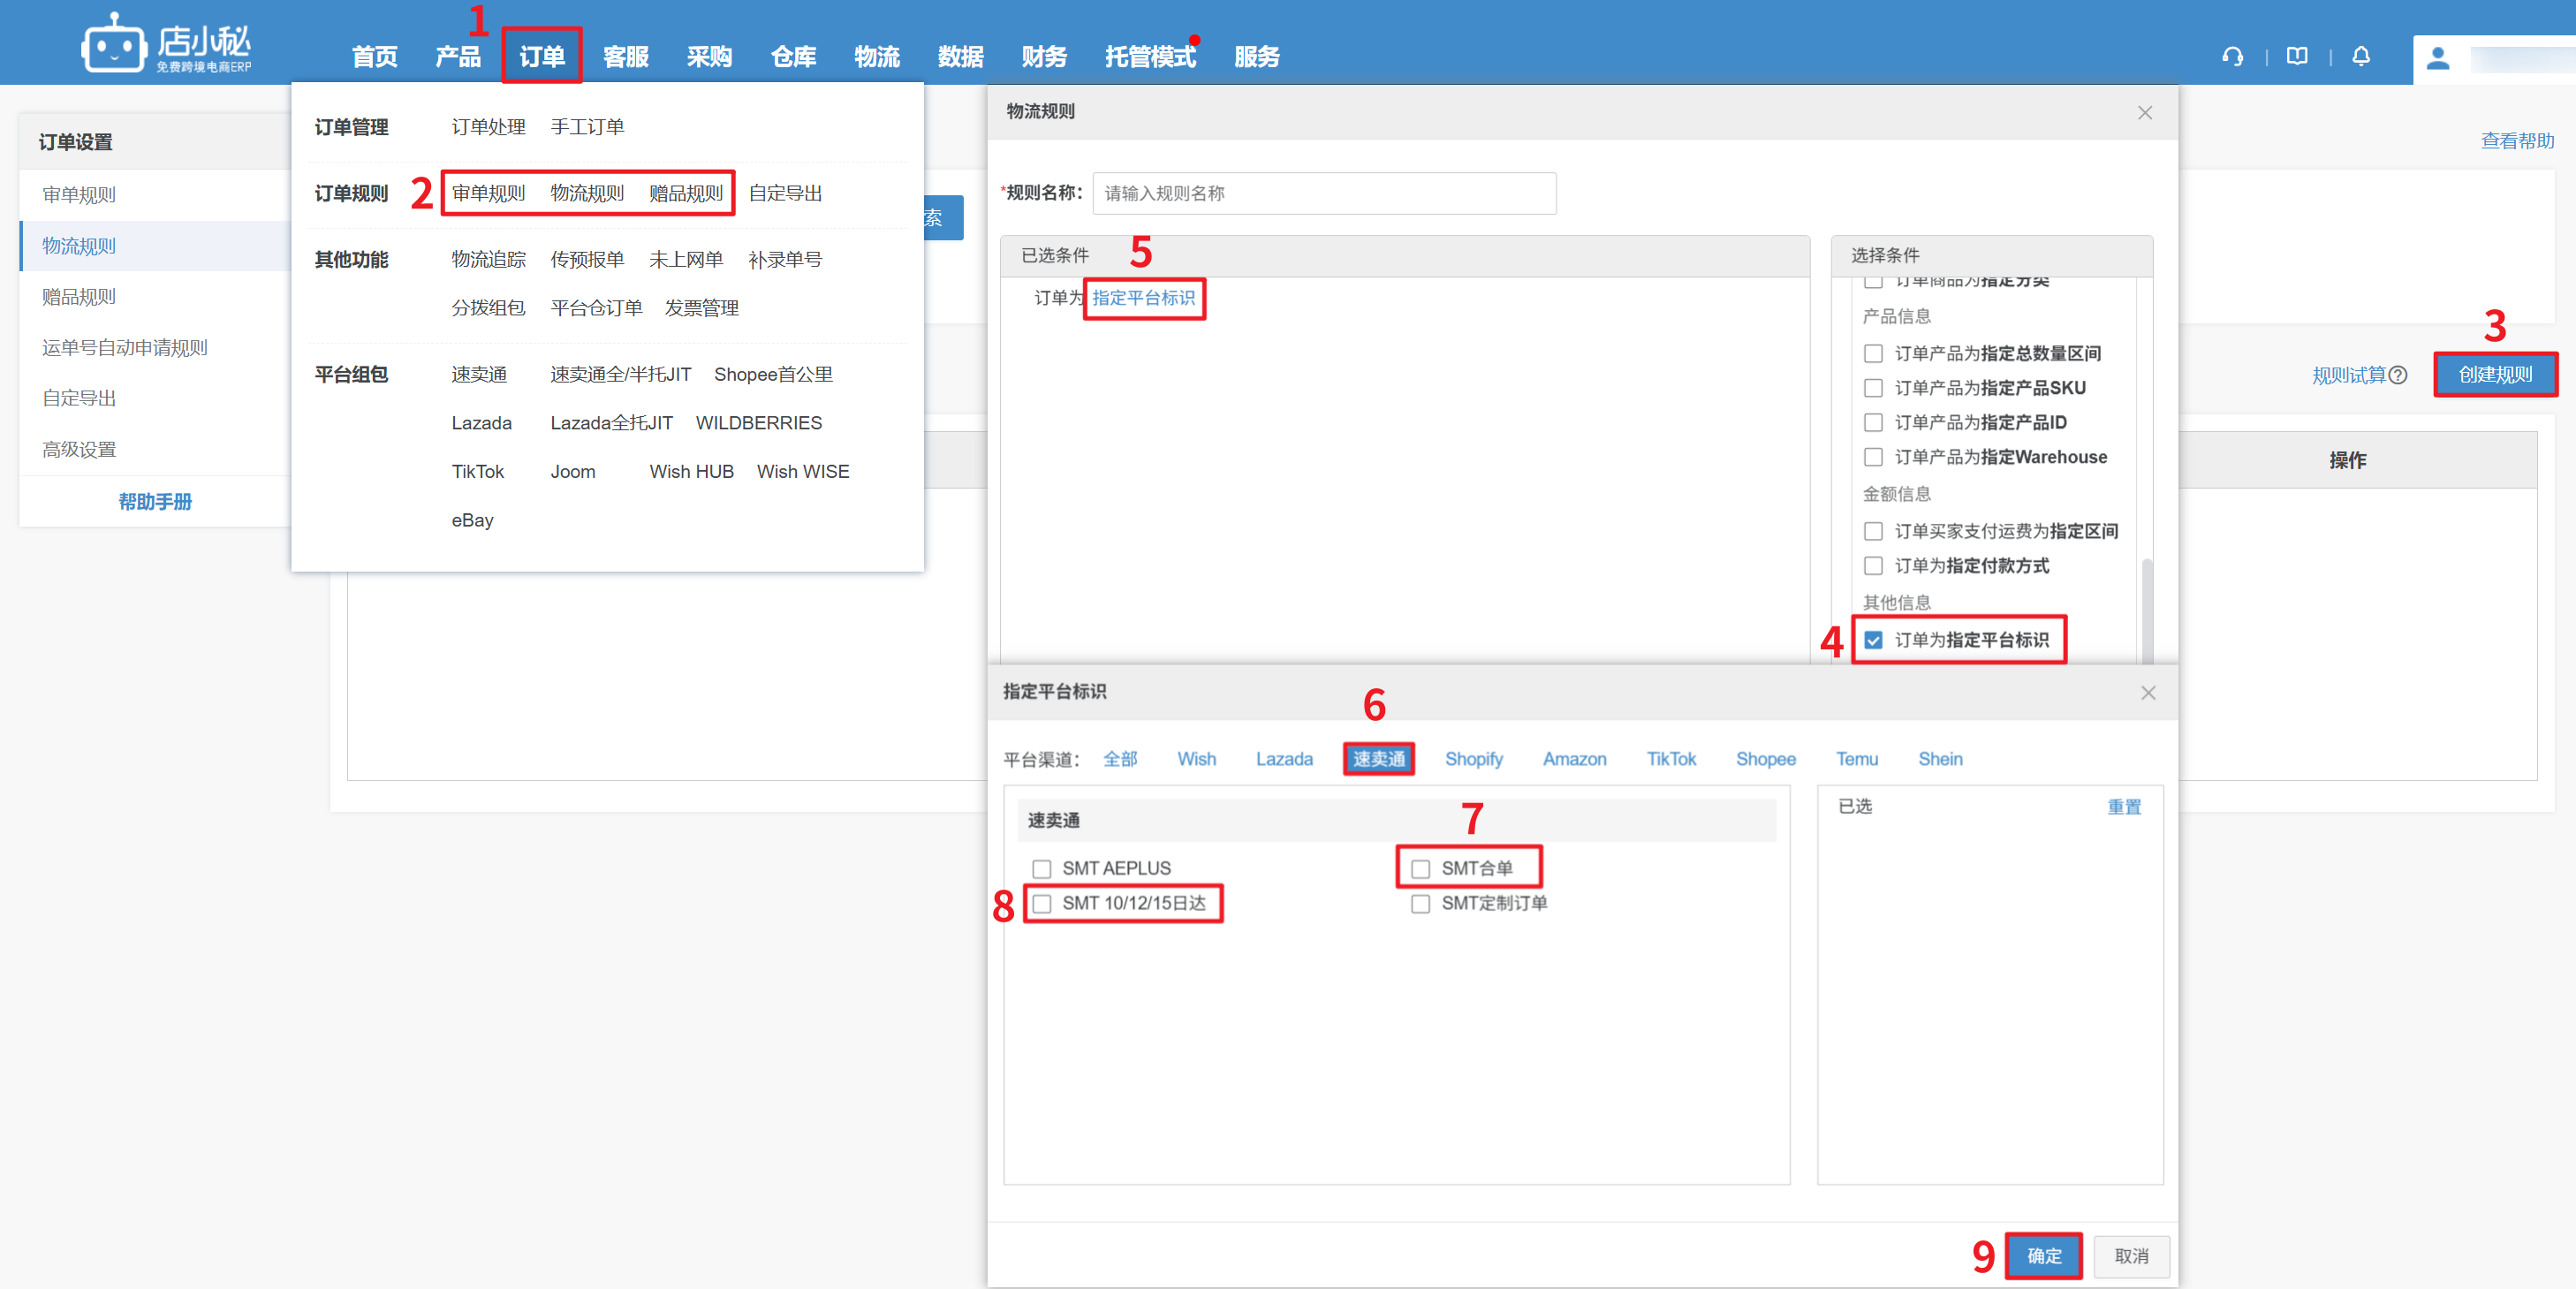The height and width of the screenshot is (1289, 2576).
Task: Select the 速卖通 platform channel tab
Action: (1378, 759)
